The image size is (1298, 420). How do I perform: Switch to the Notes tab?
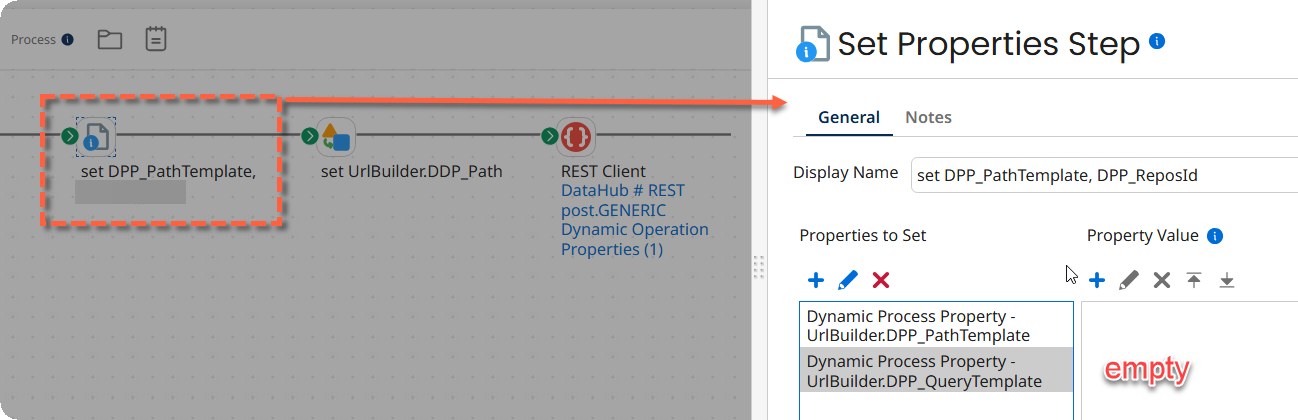[928, 117]
